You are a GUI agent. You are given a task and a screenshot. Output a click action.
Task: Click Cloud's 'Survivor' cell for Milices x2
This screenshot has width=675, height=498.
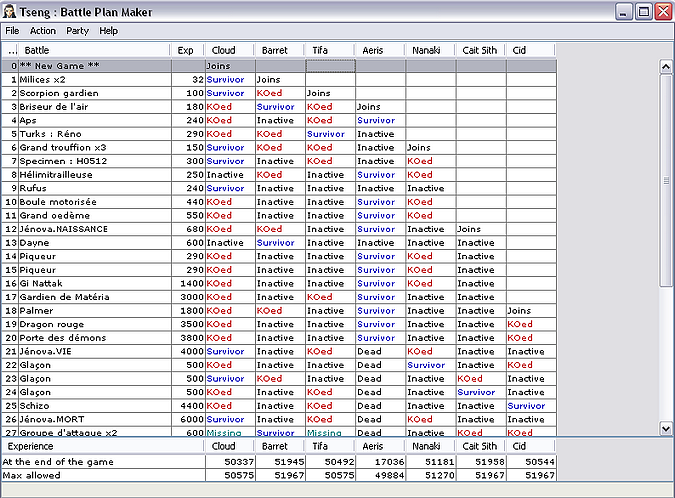(230, 80)
